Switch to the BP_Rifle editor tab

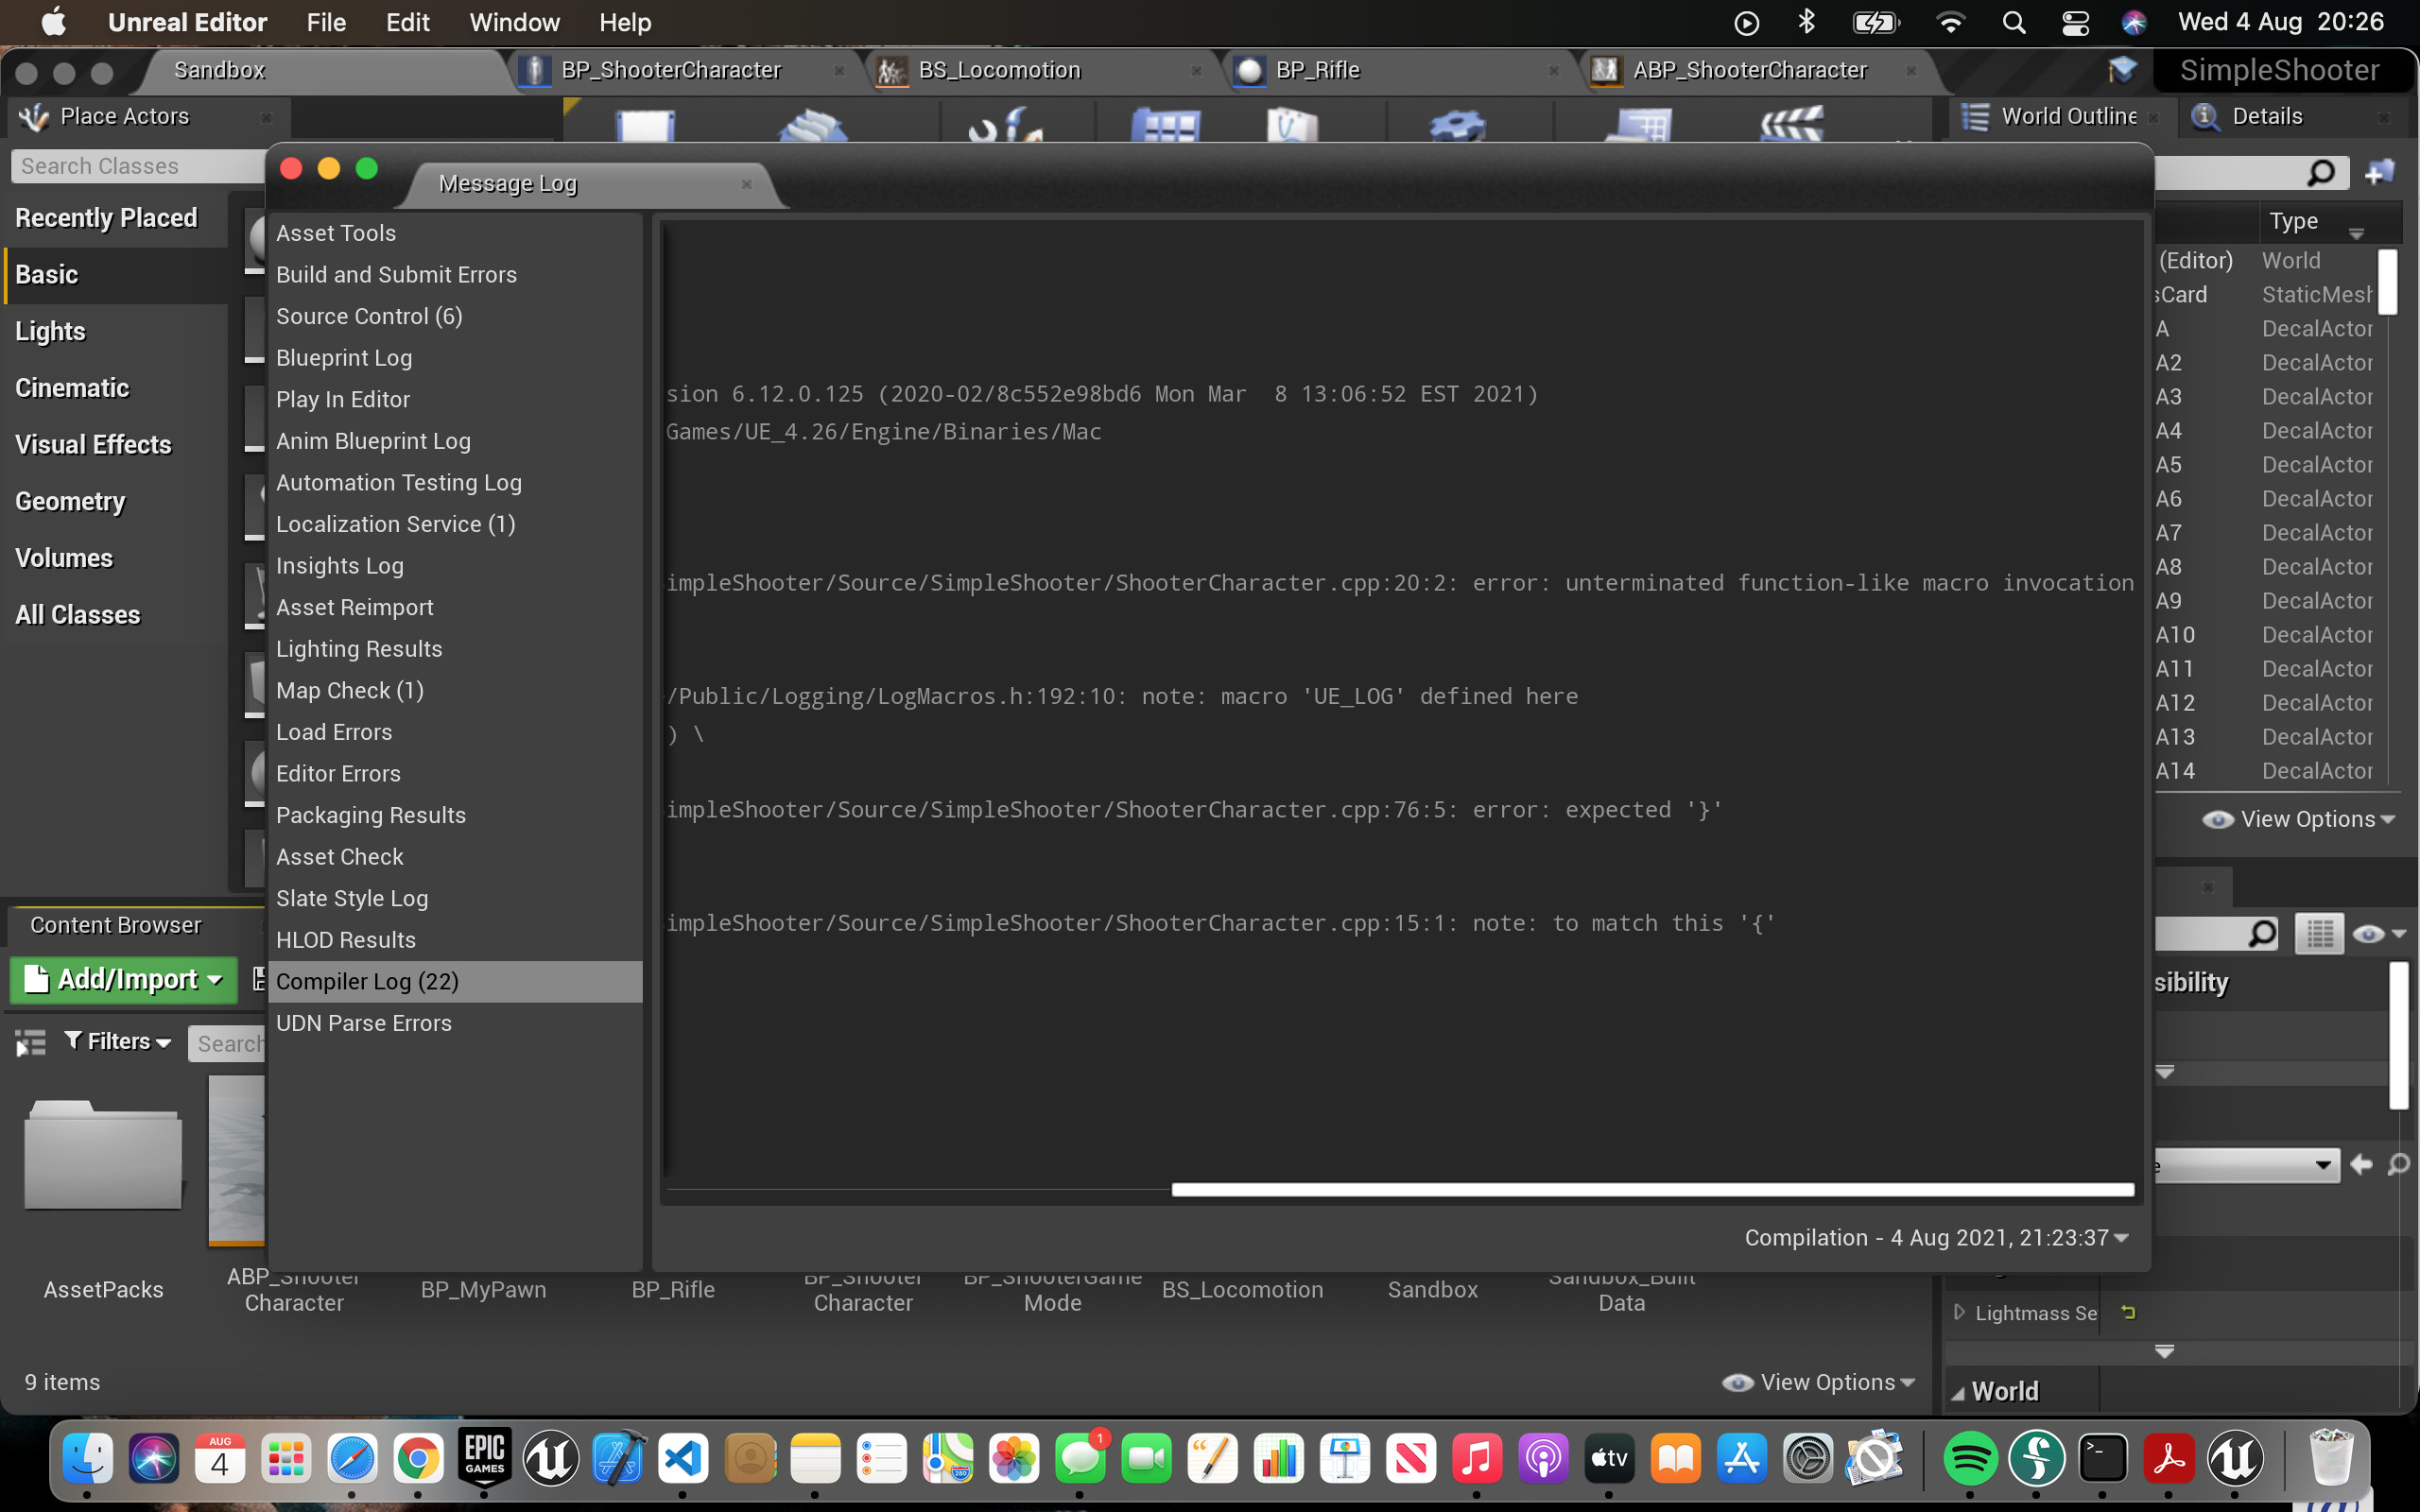point(1316,70)
